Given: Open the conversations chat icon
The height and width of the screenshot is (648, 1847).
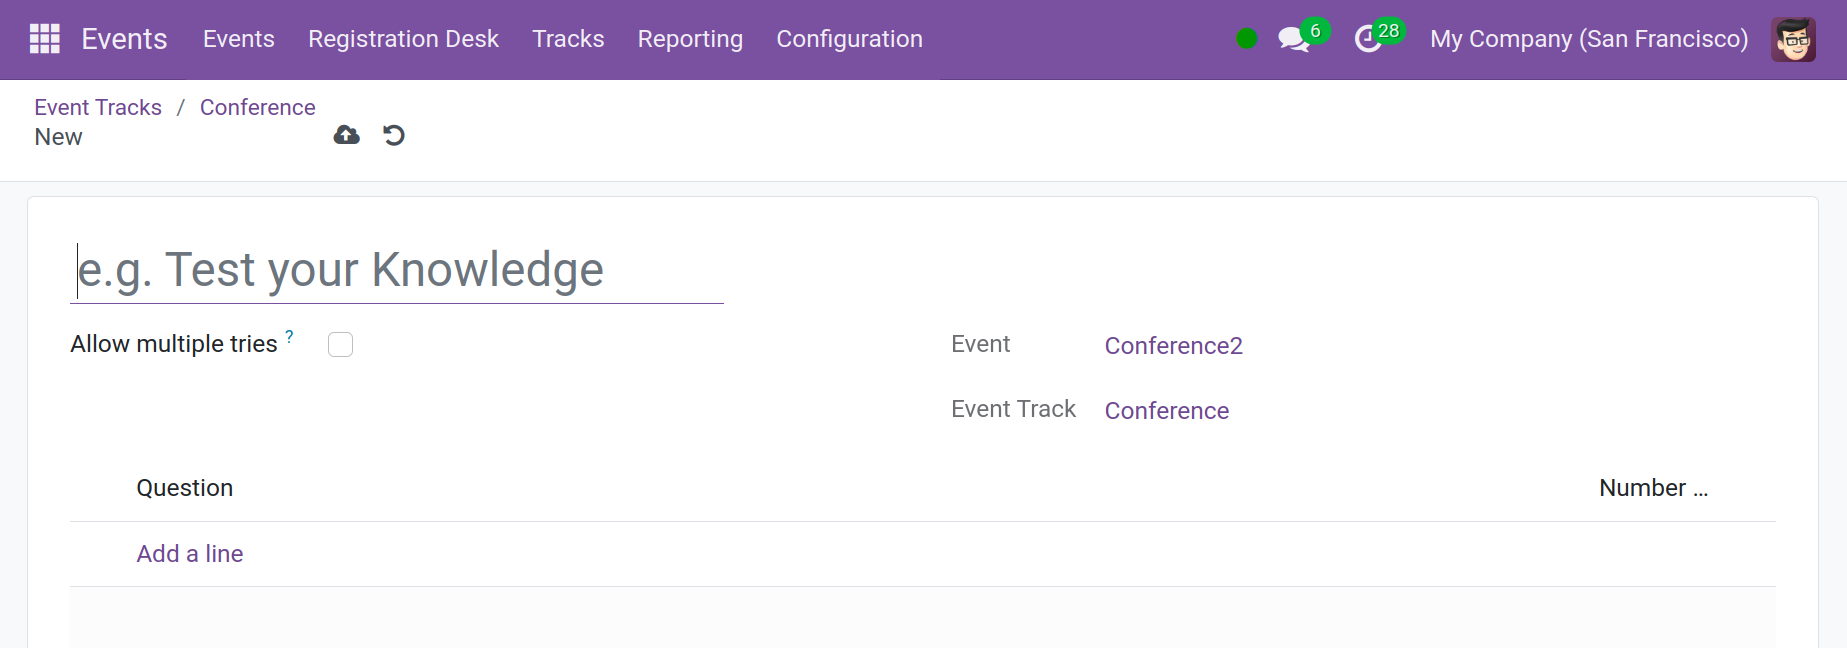Looking at the screenshot, I should (1294, 40).
